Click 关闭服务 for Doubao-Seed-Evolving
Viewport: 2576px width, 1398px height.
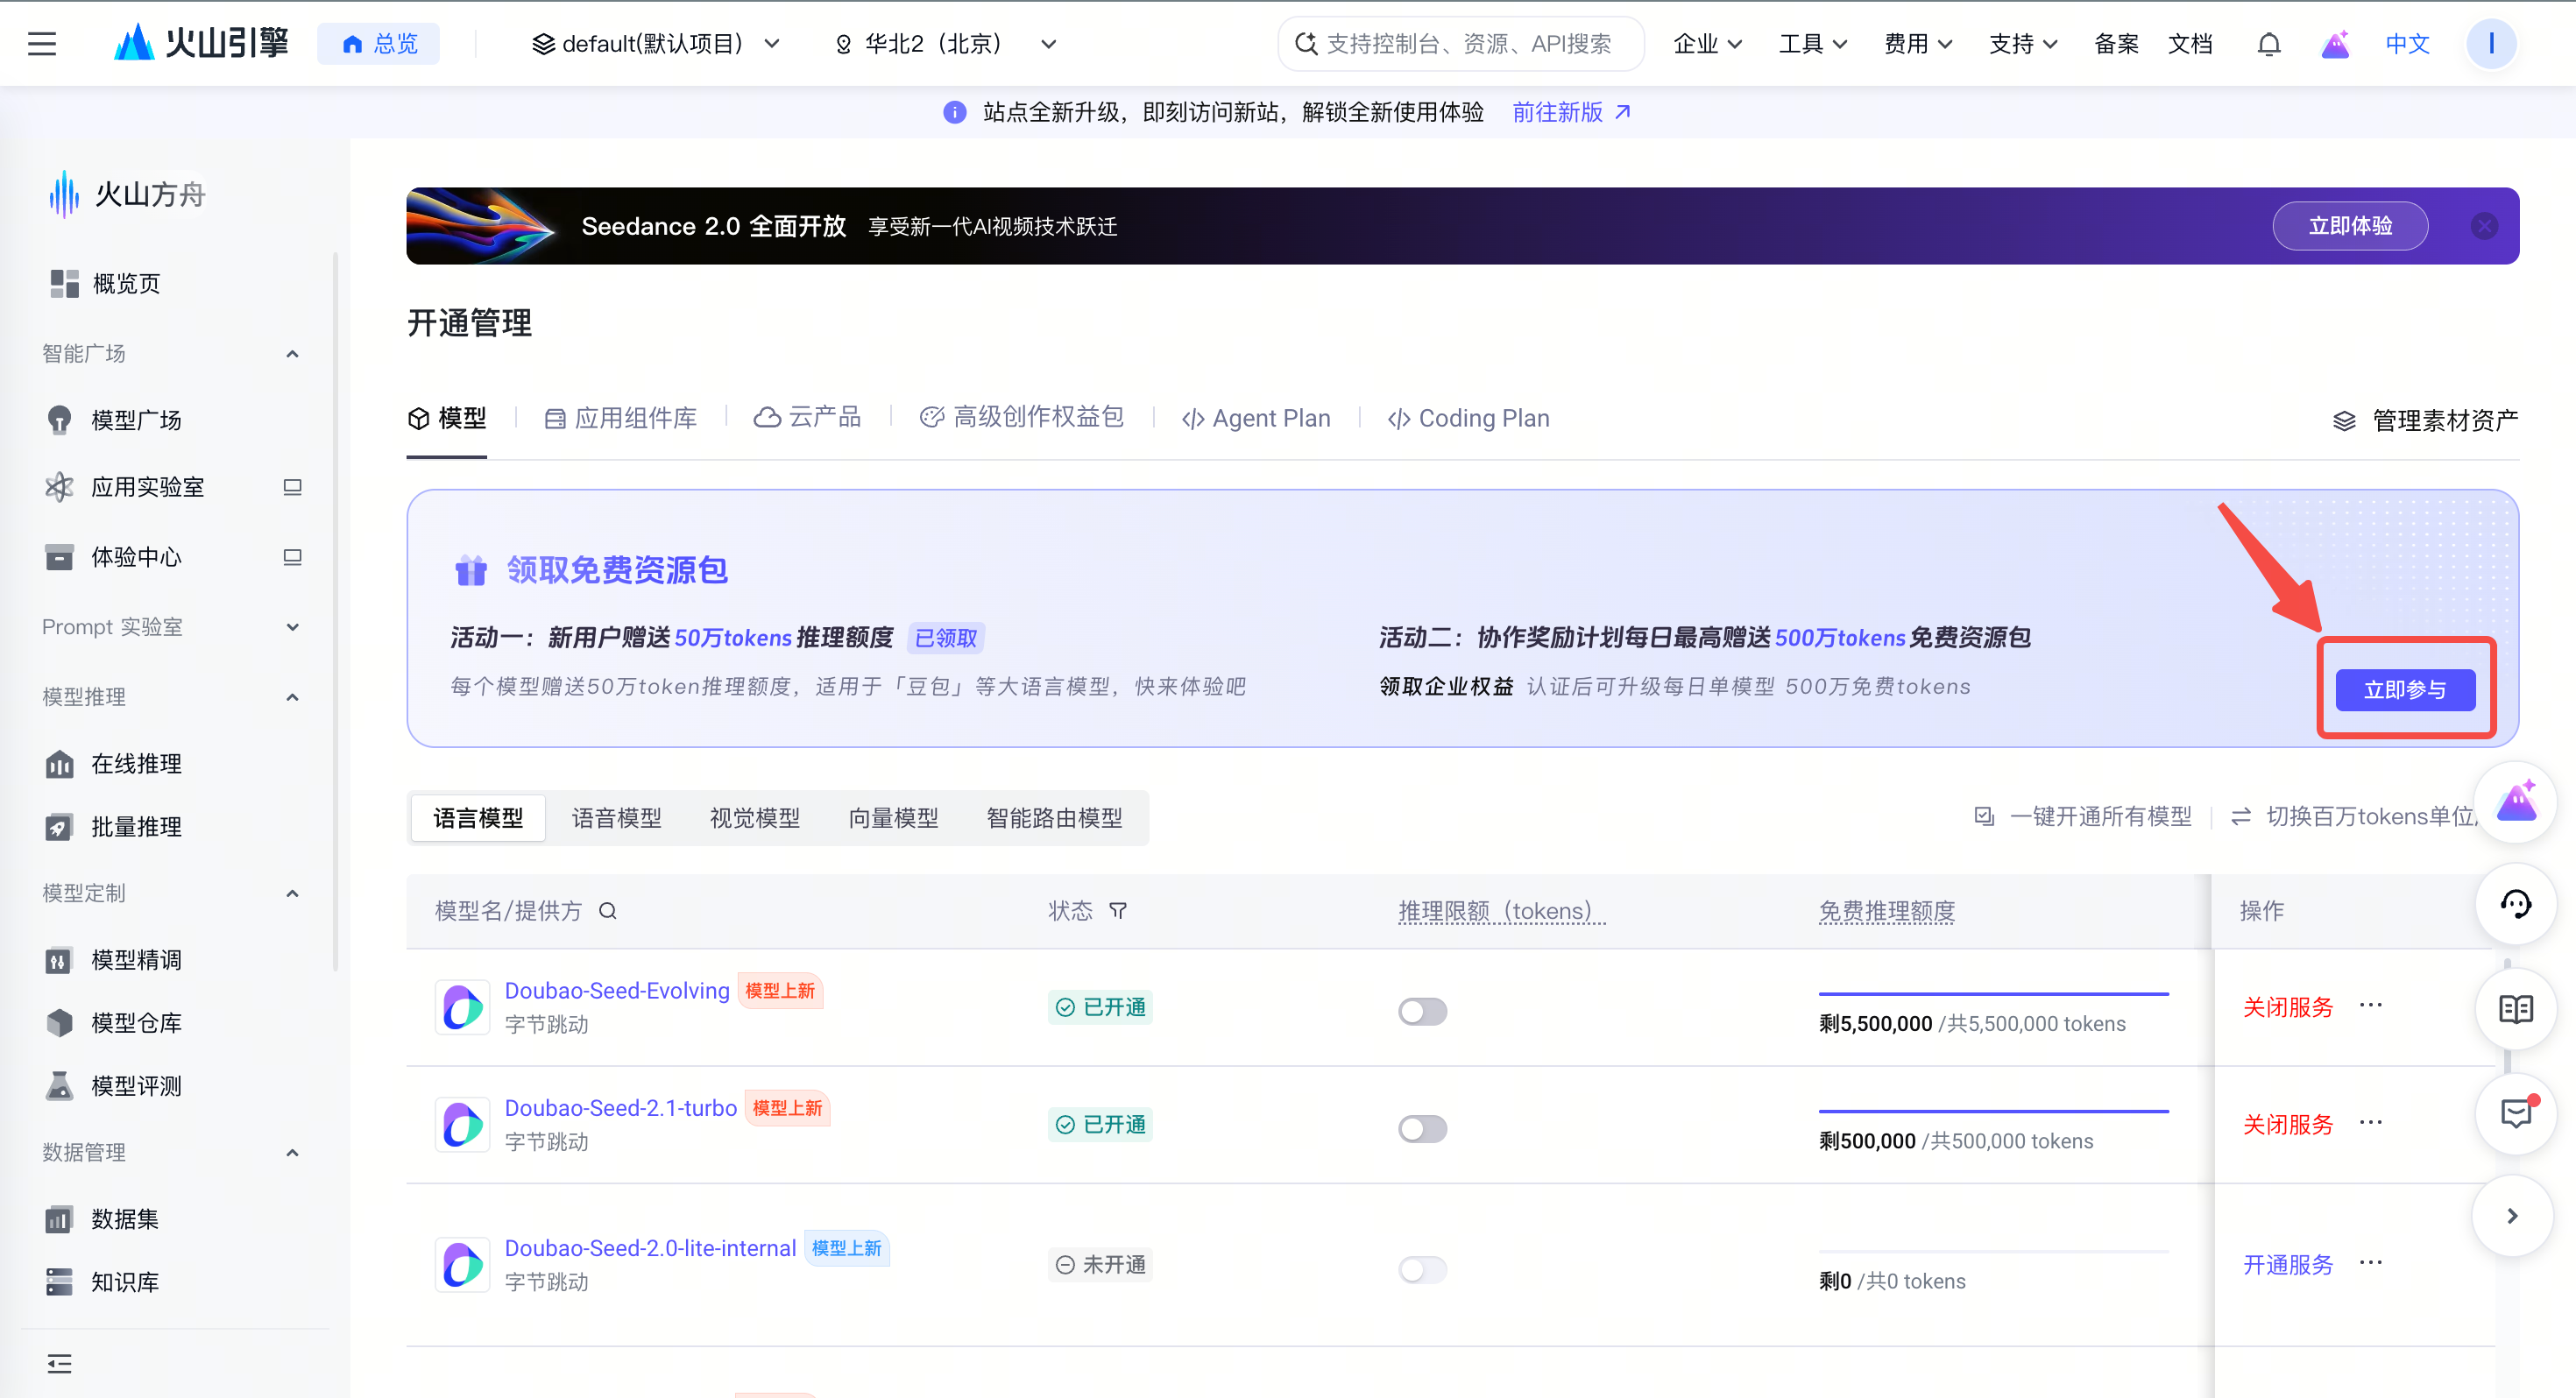click(2287, 1007)
